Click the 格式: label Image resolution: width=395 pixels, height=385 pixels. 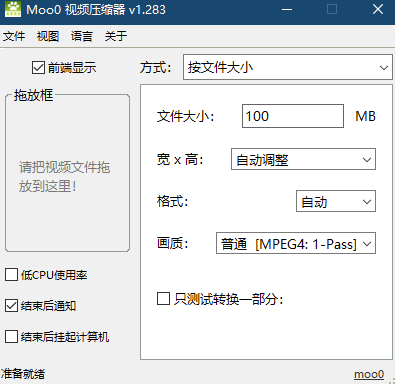(173, 201)
